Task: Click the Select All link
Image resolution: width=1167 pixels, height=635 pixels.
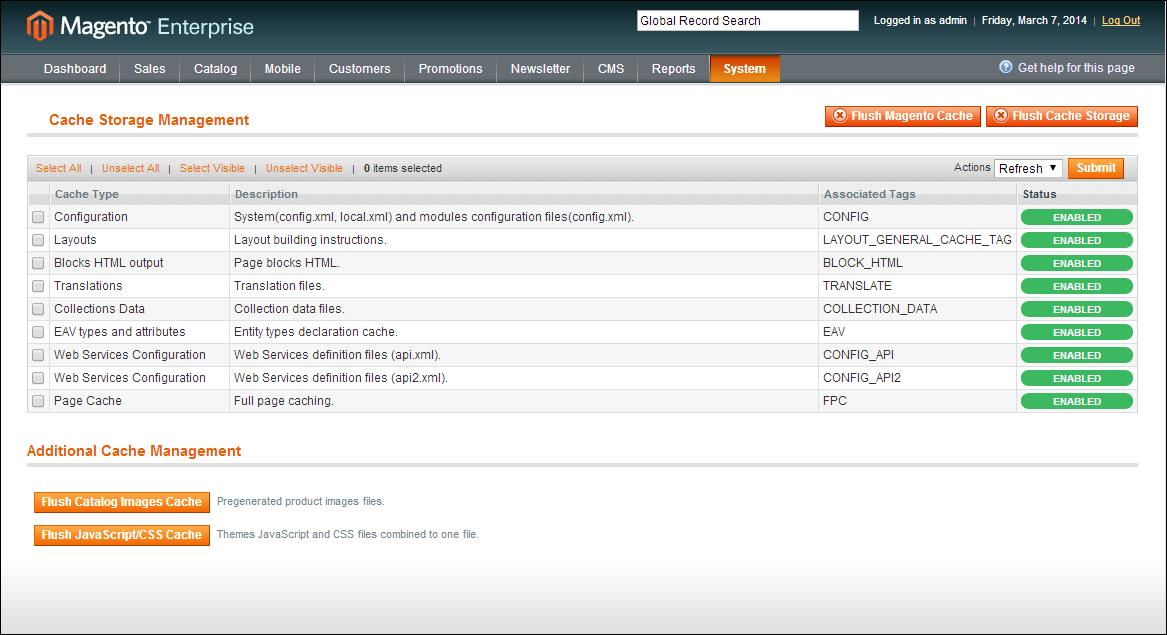Action: [x=59, y=168]
